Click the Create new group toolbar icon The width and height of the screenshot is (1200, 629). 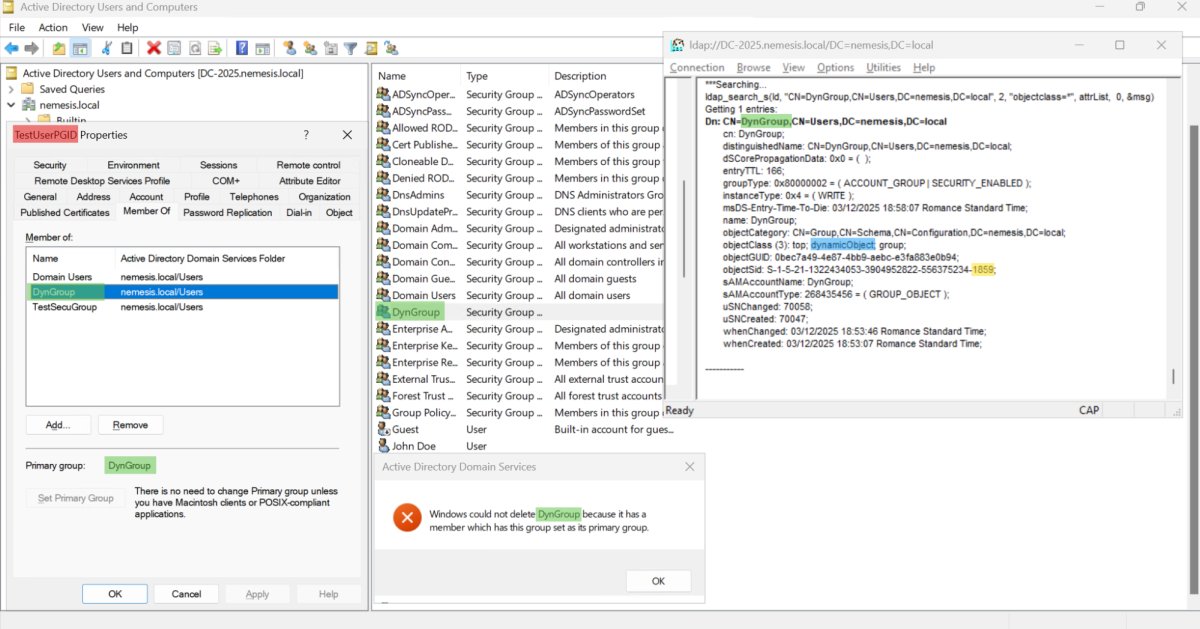click(310, 48)
